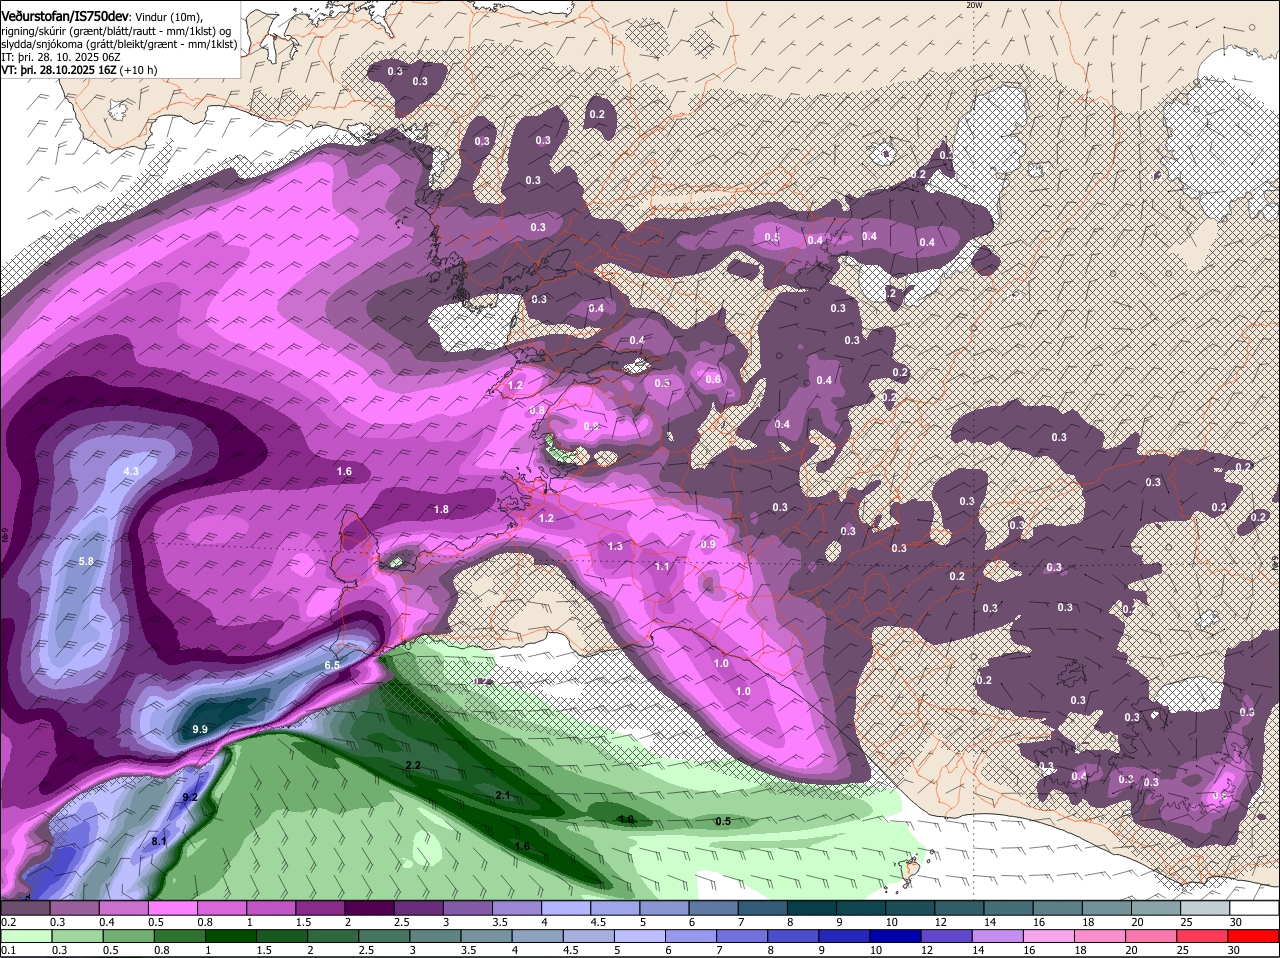This screenshot has height=958, width=1280.
Task: Click the 25 label in the upper legend row
Action: click(1186, 922)
